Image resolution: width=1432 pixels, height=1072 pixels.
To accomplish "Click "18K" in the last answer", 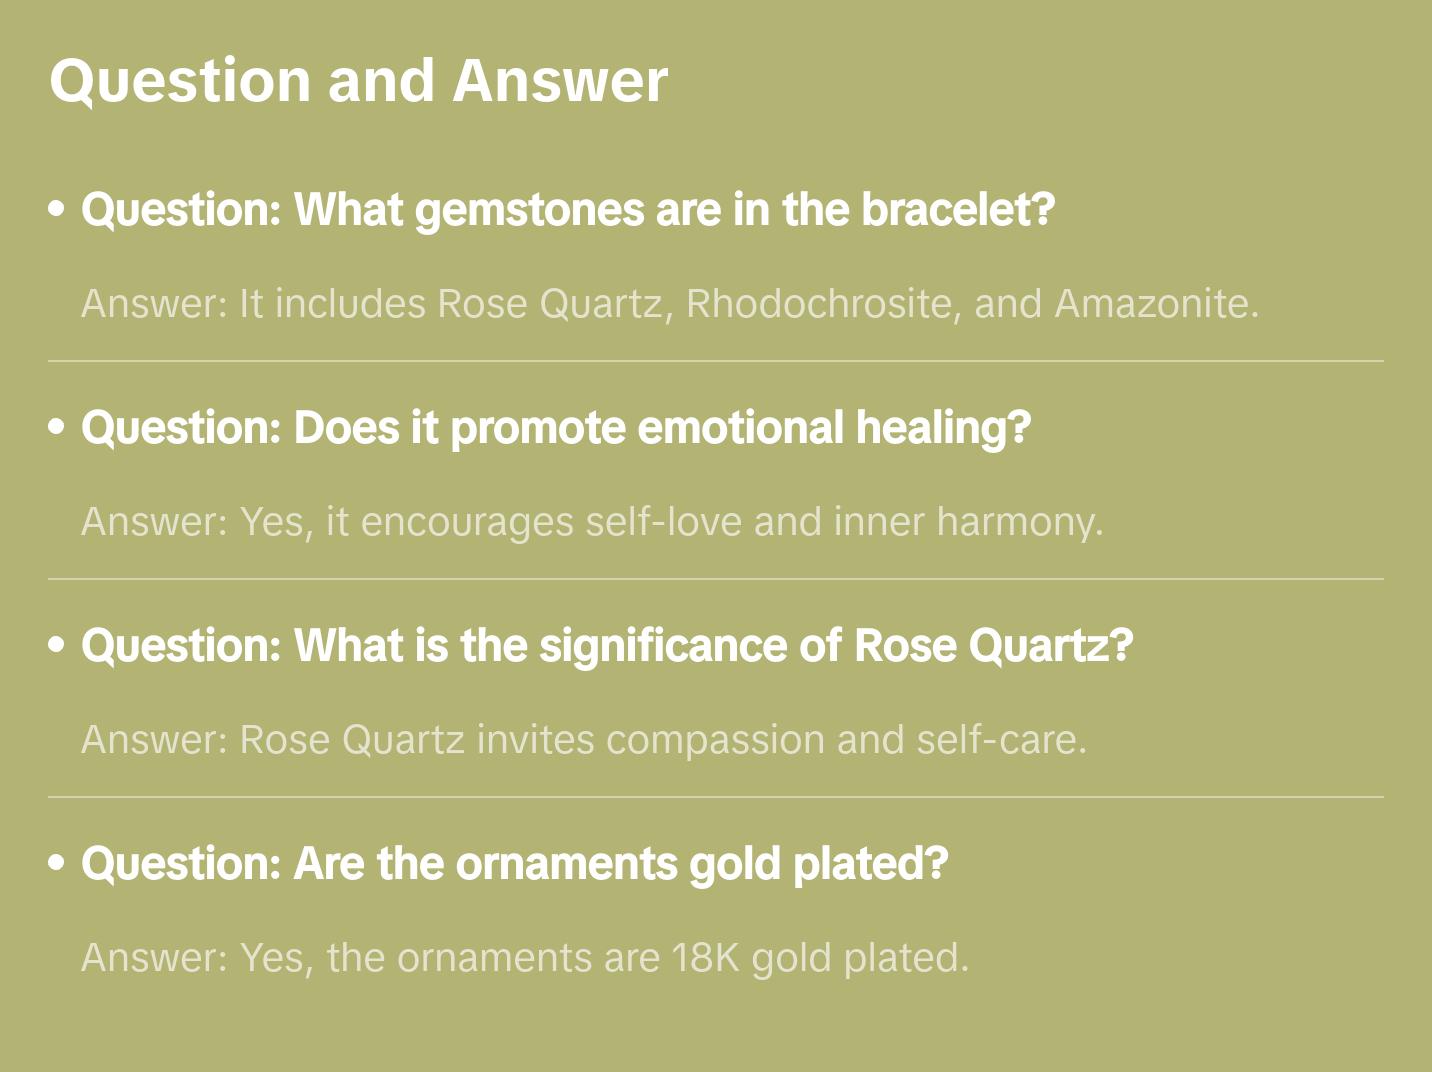I will click(x=705, y=958).
